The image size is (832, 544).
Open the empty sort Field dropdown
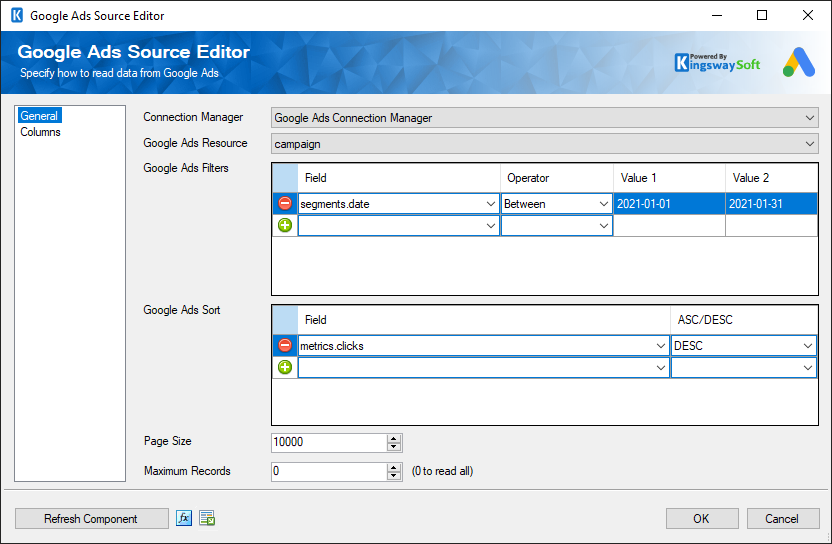click(x=661, y=368)
